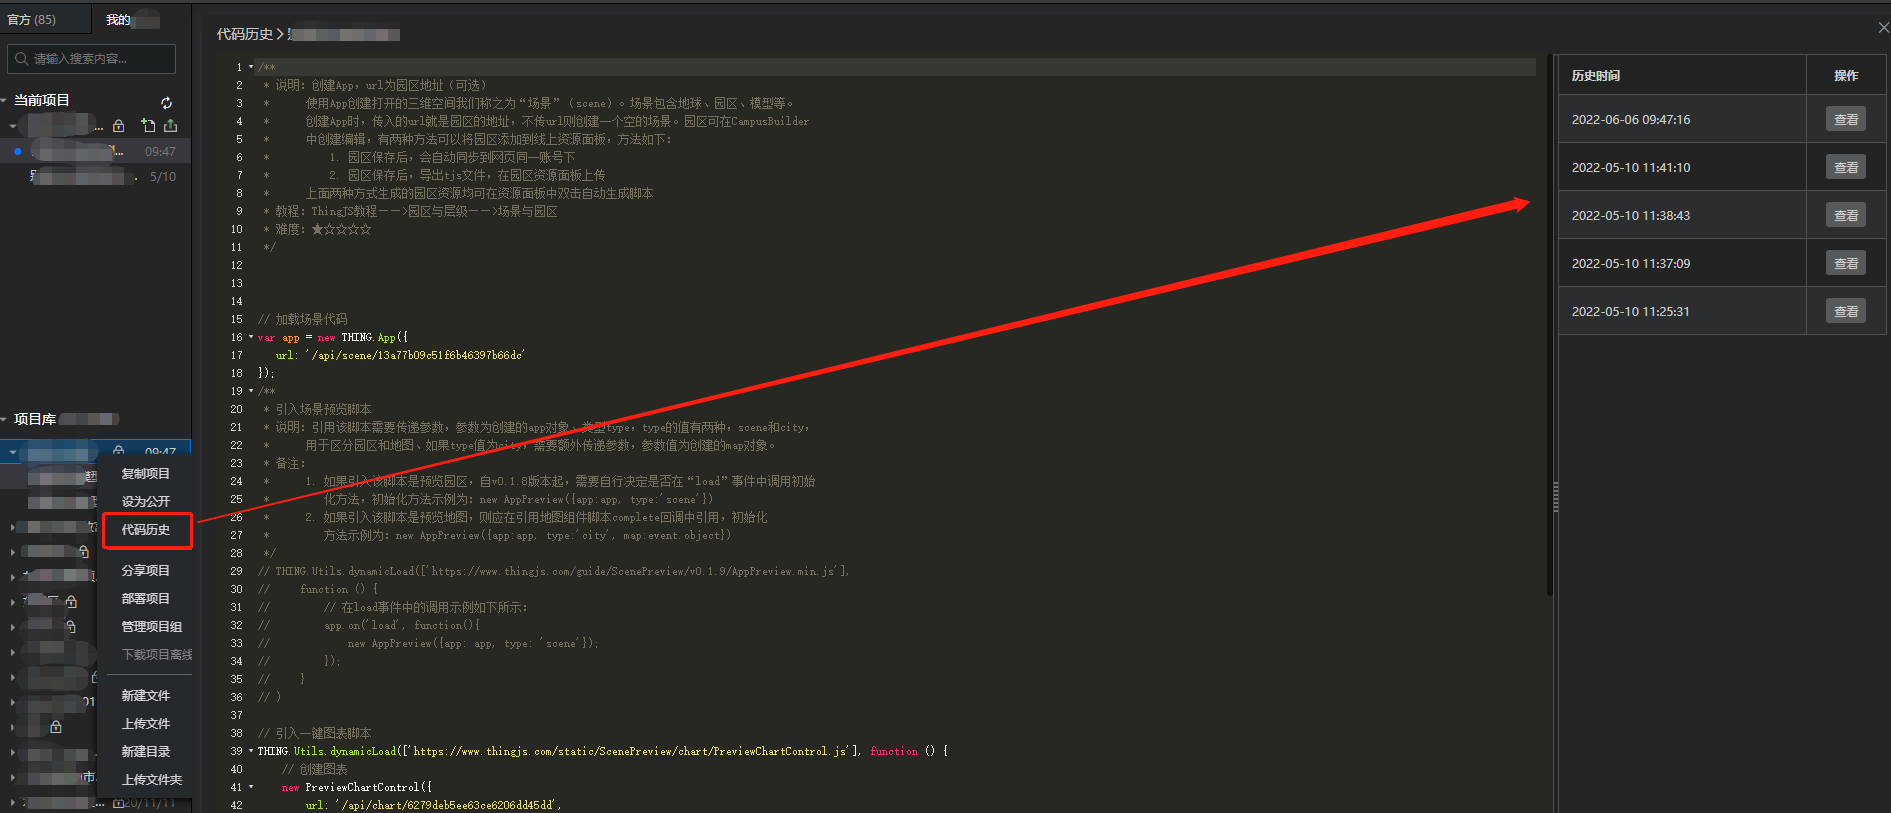Click the search magnifier icon
1891x813 pixels.
pyautogui.click(x=22, y=59)
